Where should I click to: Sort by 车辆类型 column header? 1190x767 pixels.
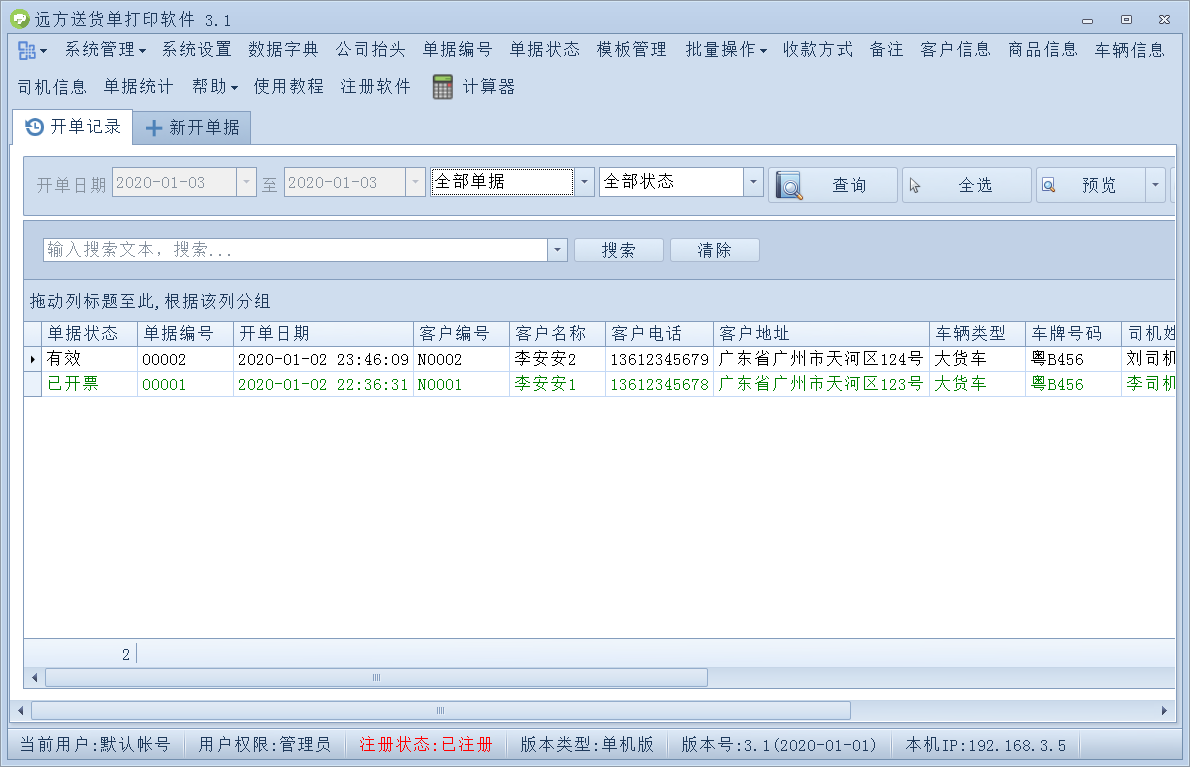tap(977, 334)
